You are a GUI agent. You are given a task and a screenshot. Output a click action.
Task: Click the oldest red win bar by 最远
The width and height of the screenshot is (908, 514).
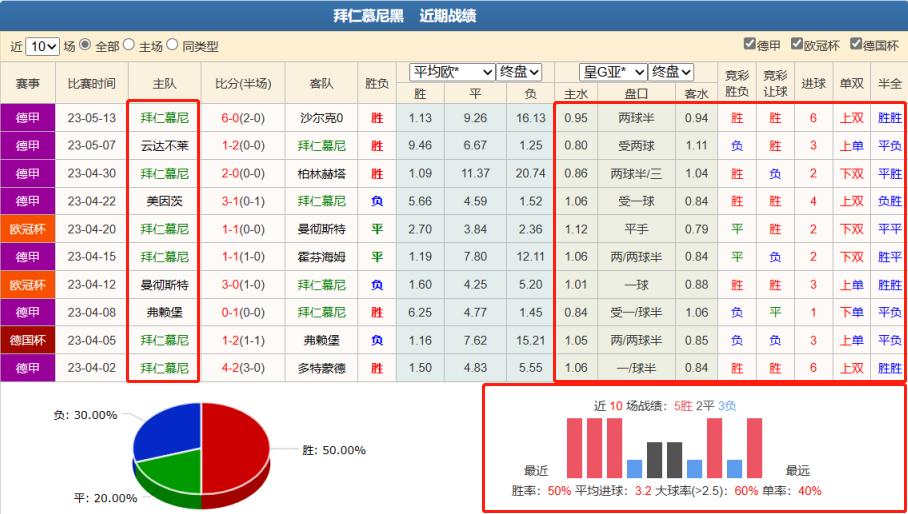[x=755, y=448]
